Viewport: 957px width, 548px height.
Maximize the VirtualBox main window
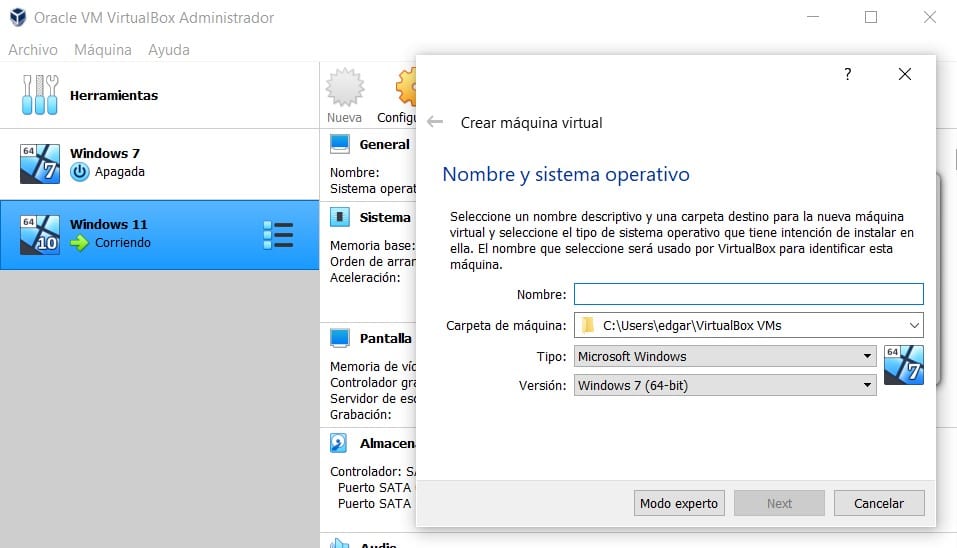point(871,17)
